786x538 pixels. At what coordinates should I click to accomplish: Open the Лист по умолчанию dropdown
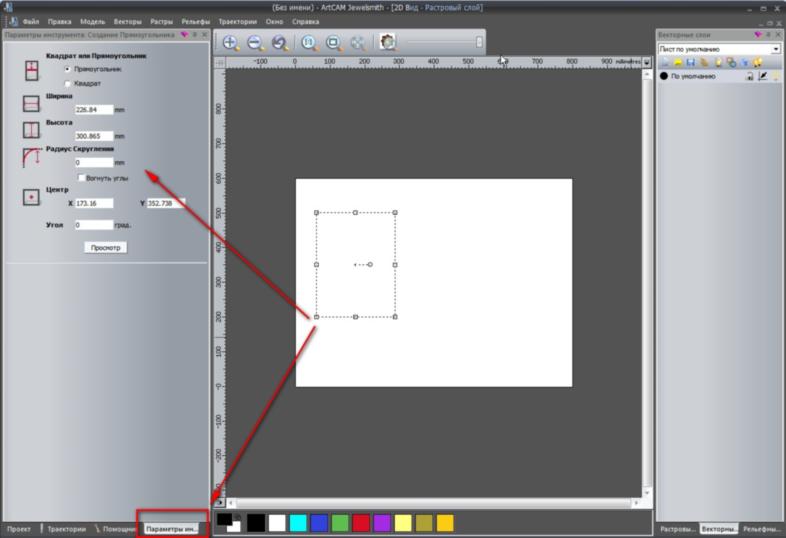(775, 49)
